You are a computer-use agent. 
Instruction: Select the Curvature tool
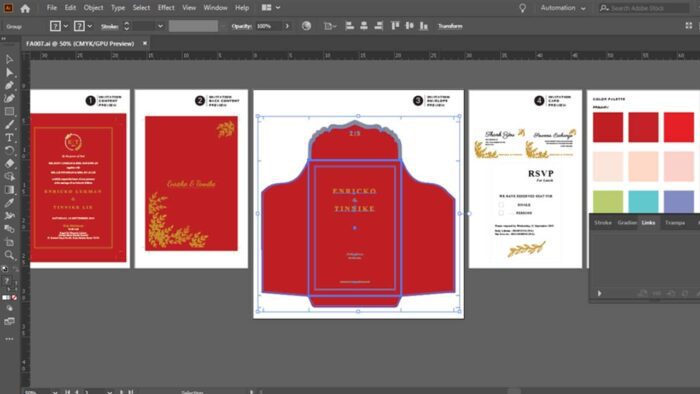[9, 98]
